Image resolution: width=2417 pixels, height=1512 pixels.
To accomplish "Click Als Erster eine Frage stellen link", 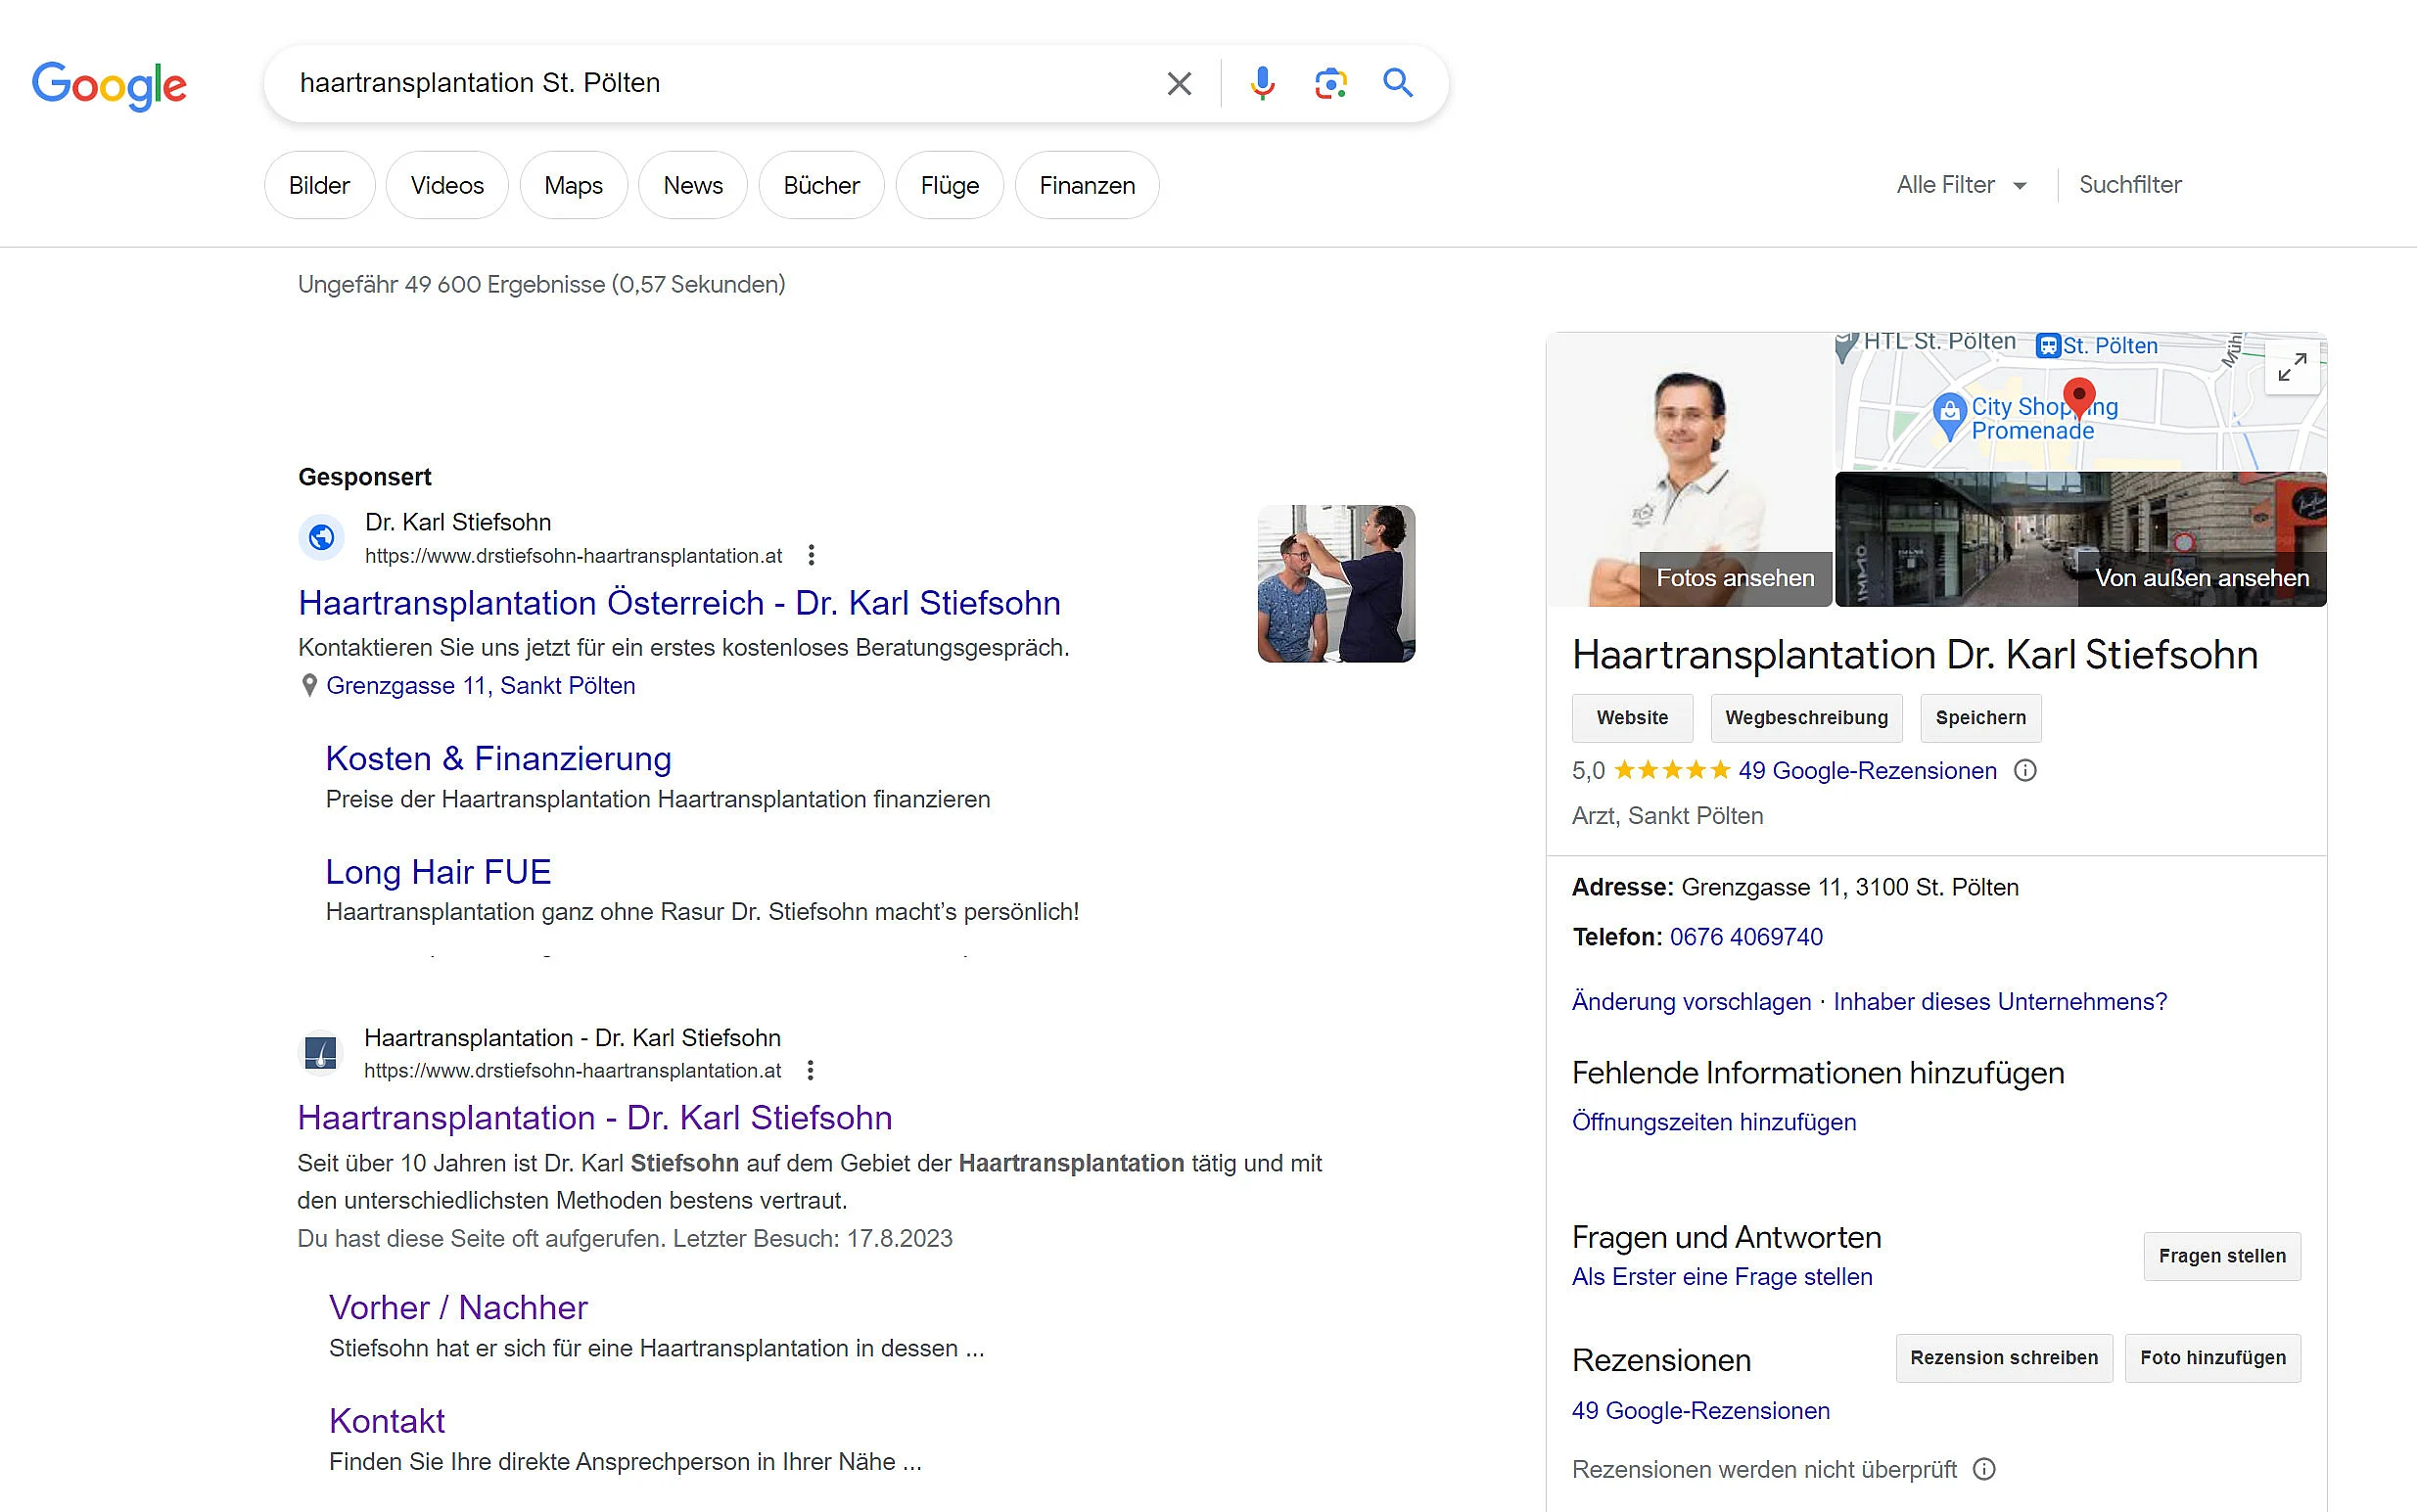I will pos(1722,1277).
